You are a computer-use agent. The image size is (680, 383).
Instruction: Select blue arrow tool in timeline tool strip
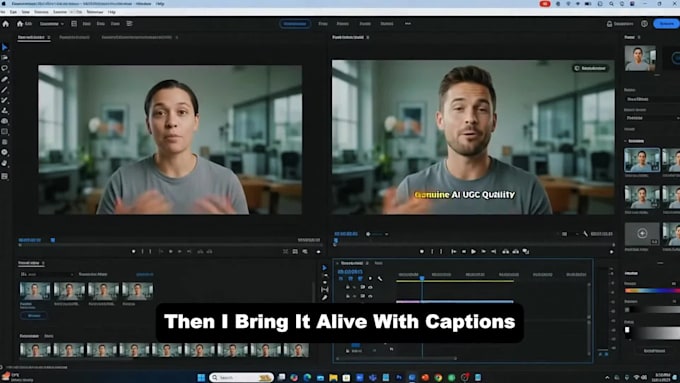[x=324, y=268]
